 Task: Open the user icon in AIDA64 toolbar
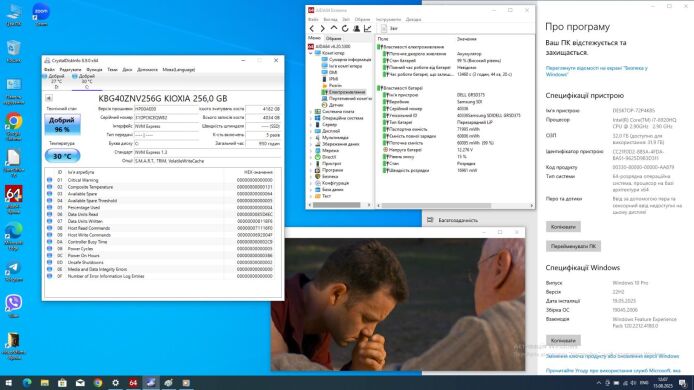tap(356, 28)
